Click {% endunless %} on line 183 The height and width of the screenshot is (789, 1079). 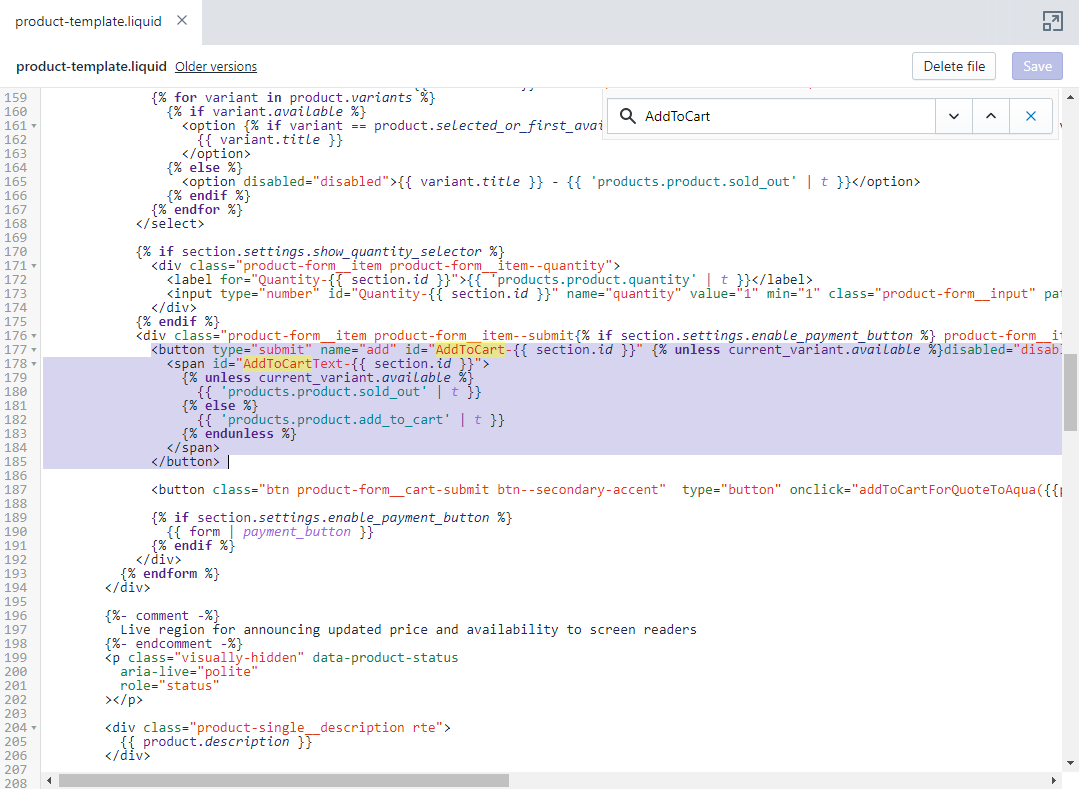click(x=239, y=433)
